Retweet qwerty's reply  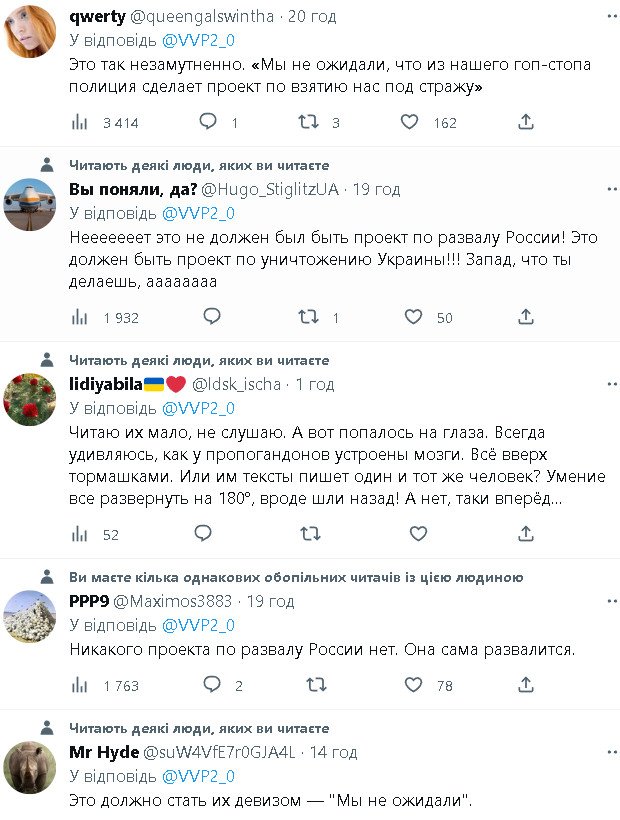click(x=309, y=122)
